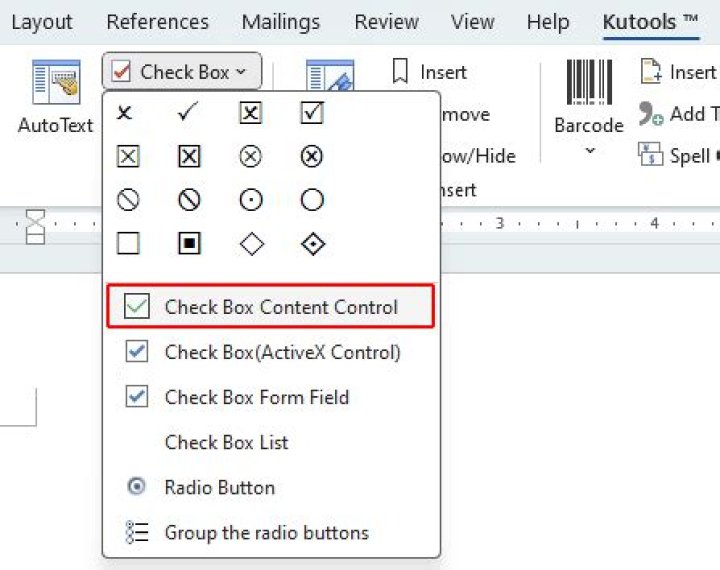Click the Barcode icon
720x570 pixels.
point(588,84)
